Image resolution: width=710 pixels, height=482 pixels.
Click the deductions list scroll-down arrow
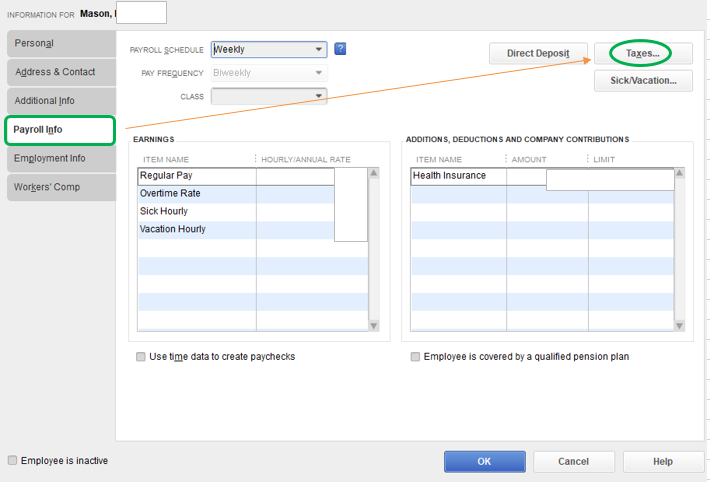(x=679, y=326)
